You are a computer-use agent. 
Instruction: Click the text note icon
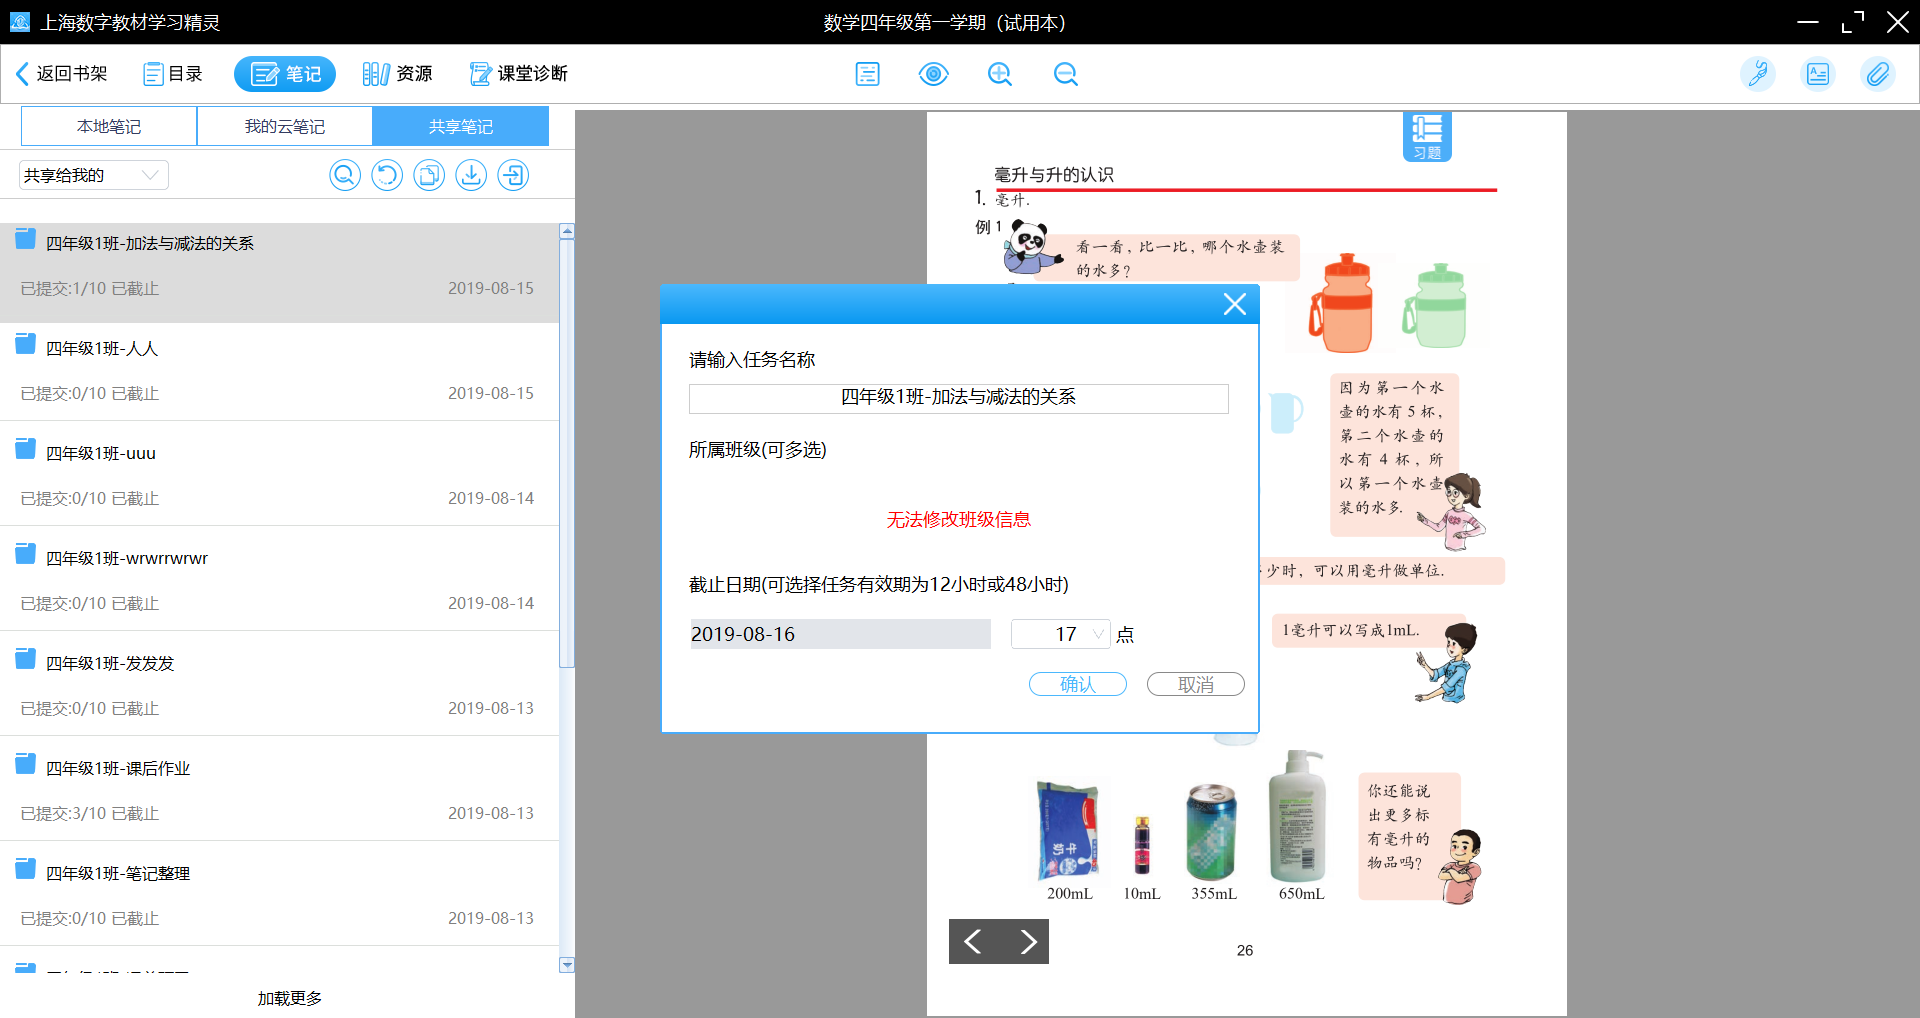pos(867,74)
